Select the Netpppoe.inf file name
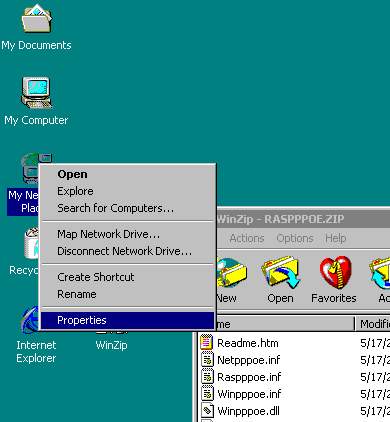The width and height of the screenshot is (390, 422). (x=249, y=360)
